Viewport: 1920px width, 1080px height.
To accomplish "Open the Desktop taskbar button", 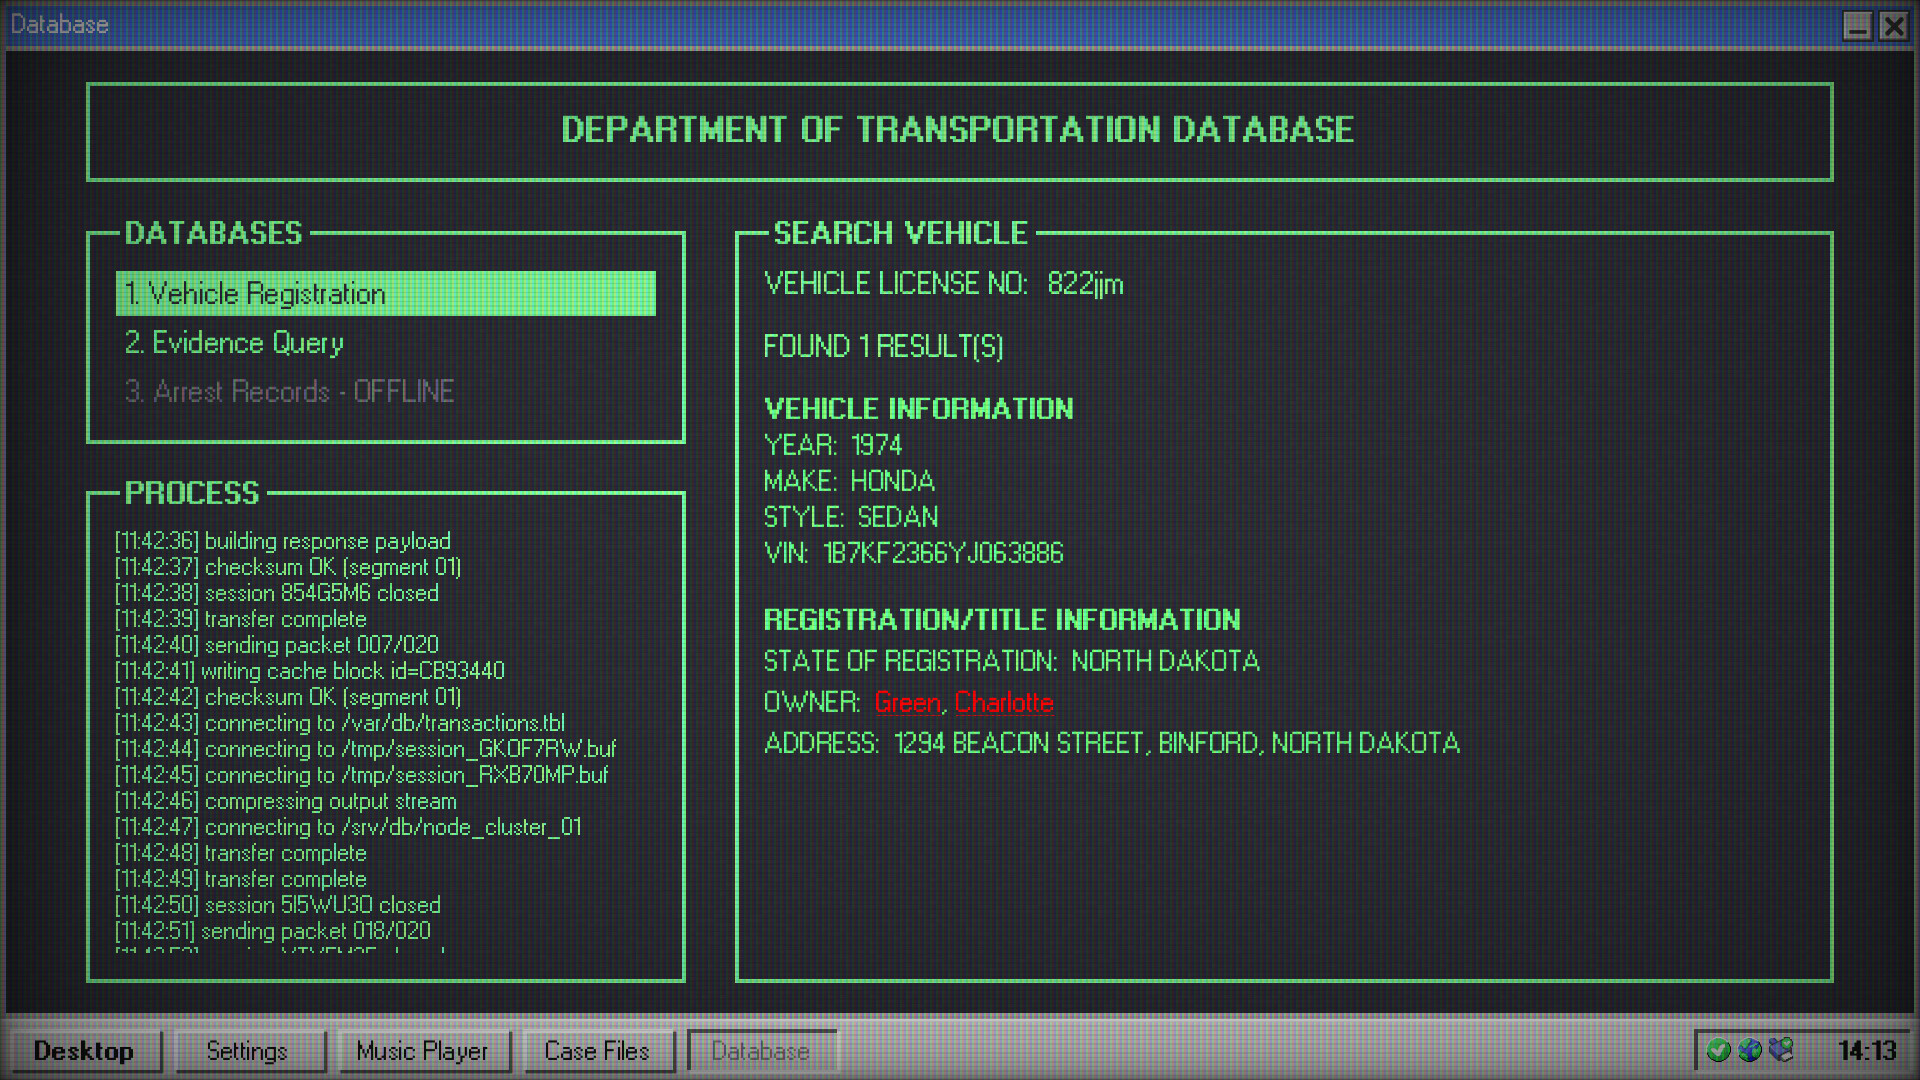I will pos(84,1051).
